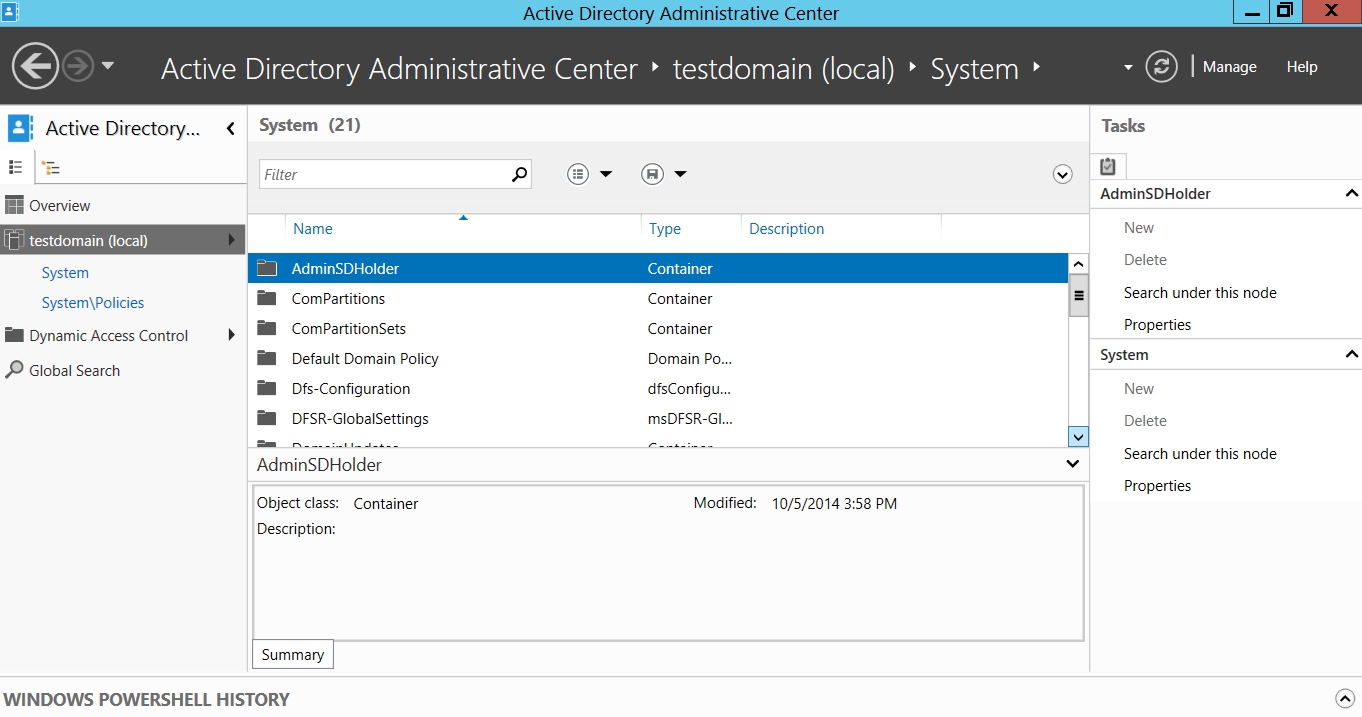Click Search under this node for AdminSDHolder
Screen dimensions: 1362x717
[1199, 293]
